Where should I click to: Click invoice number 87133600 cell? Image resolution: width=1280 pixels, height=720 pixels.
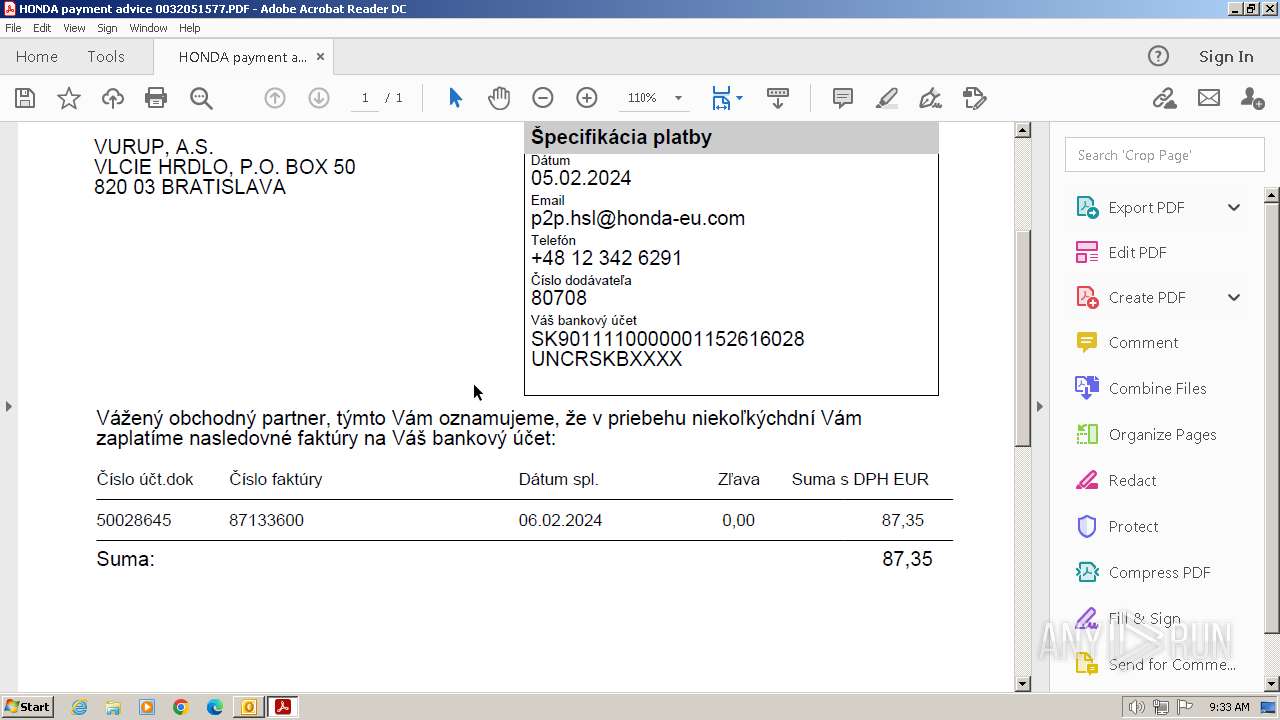click(266, 520)
